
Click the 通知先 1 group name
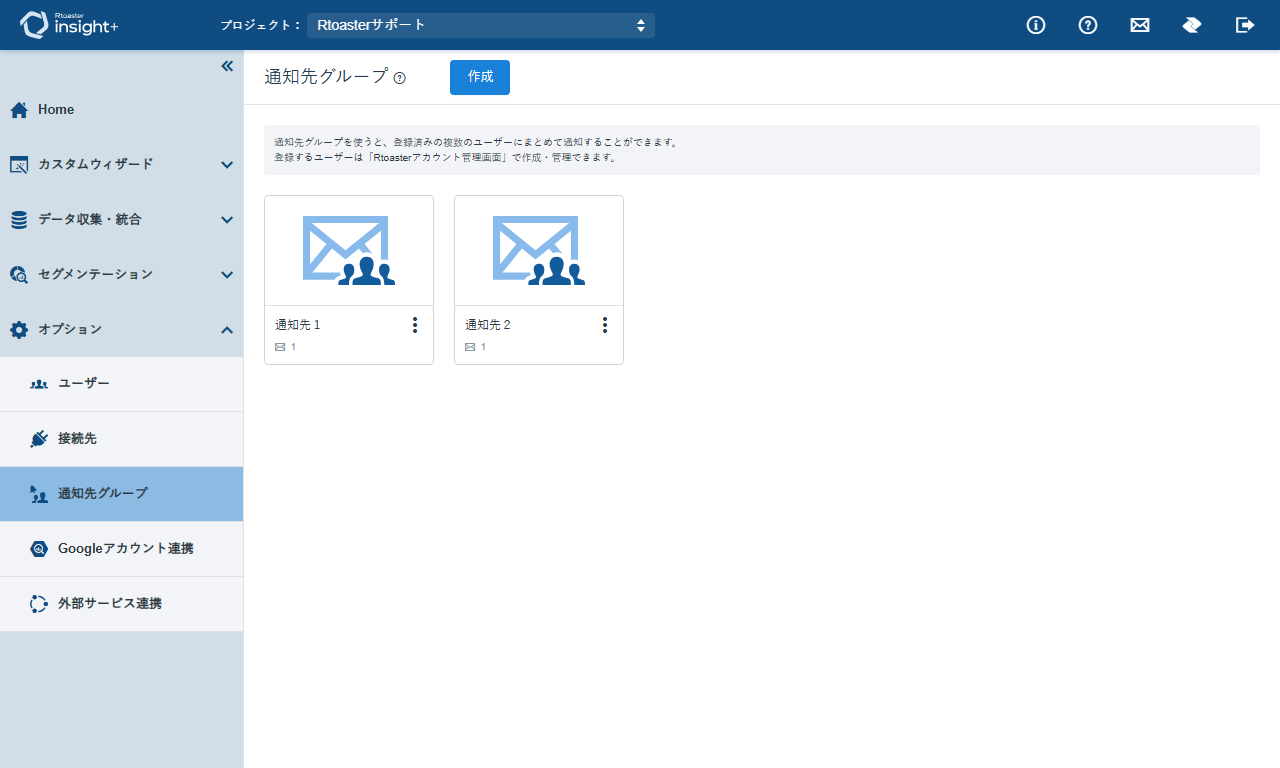click(x=298, y=325)
